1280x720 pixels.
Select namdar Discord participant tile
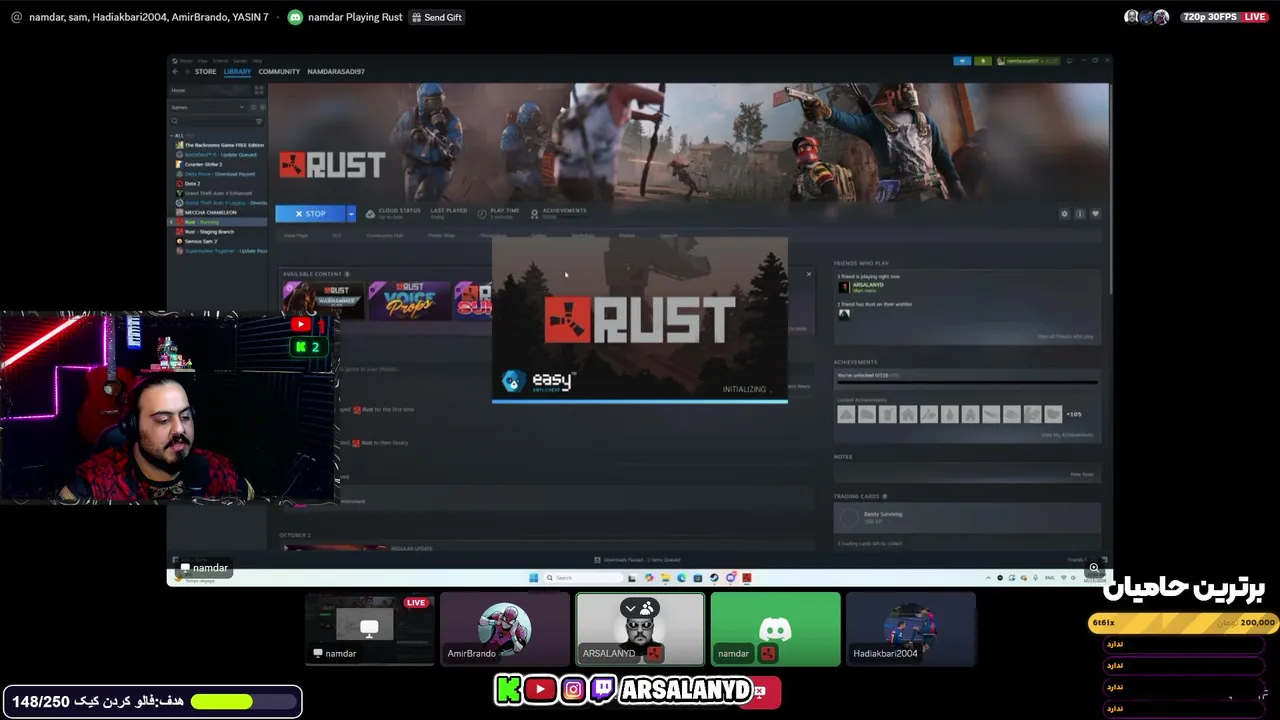(x=776, y=628)
